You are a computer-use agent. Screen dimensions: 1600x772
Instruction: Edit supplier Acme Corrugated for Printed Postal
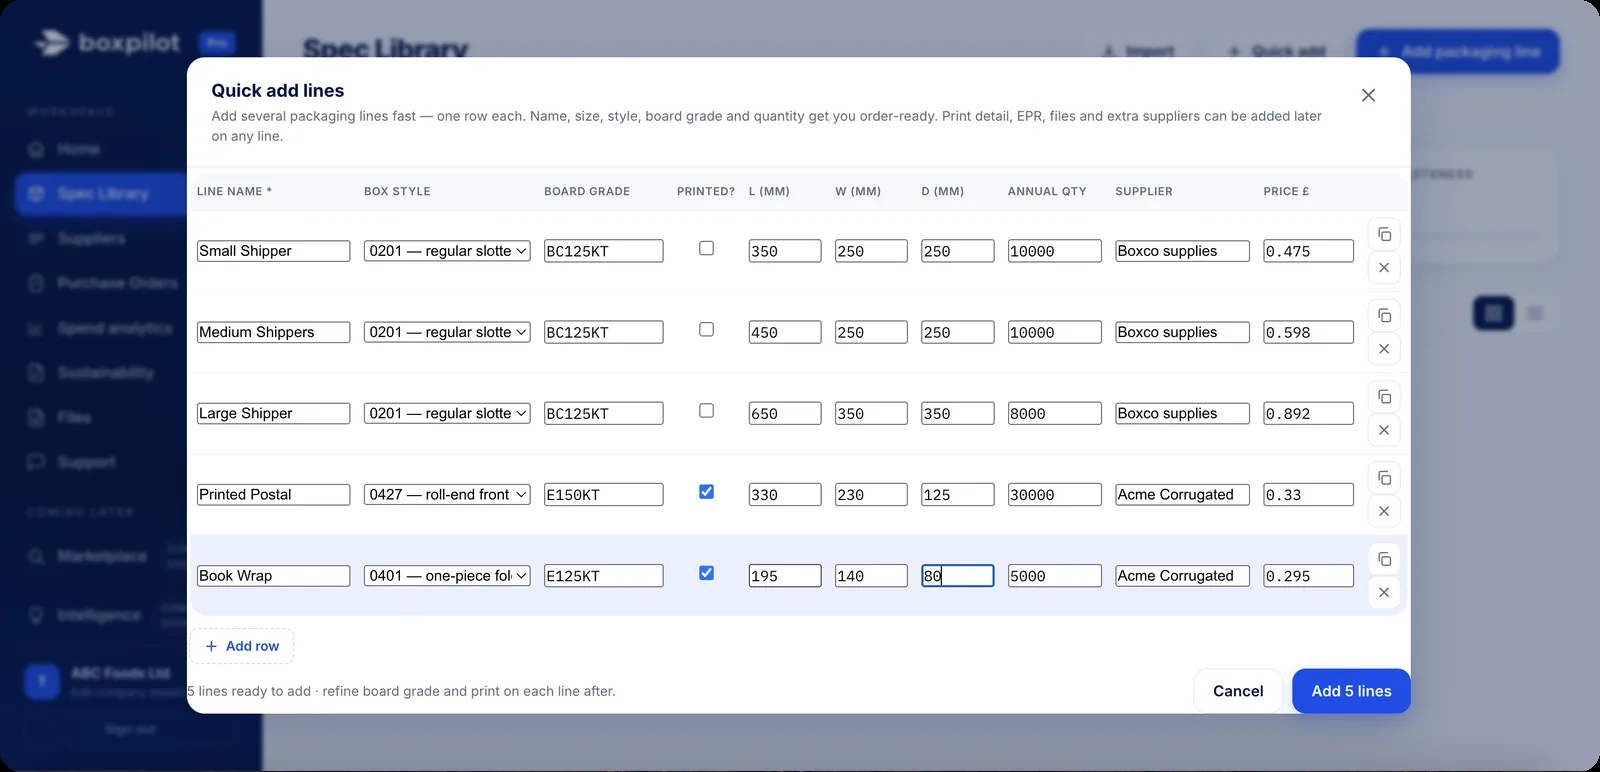pyautogui.click(x=1182, y=494)
